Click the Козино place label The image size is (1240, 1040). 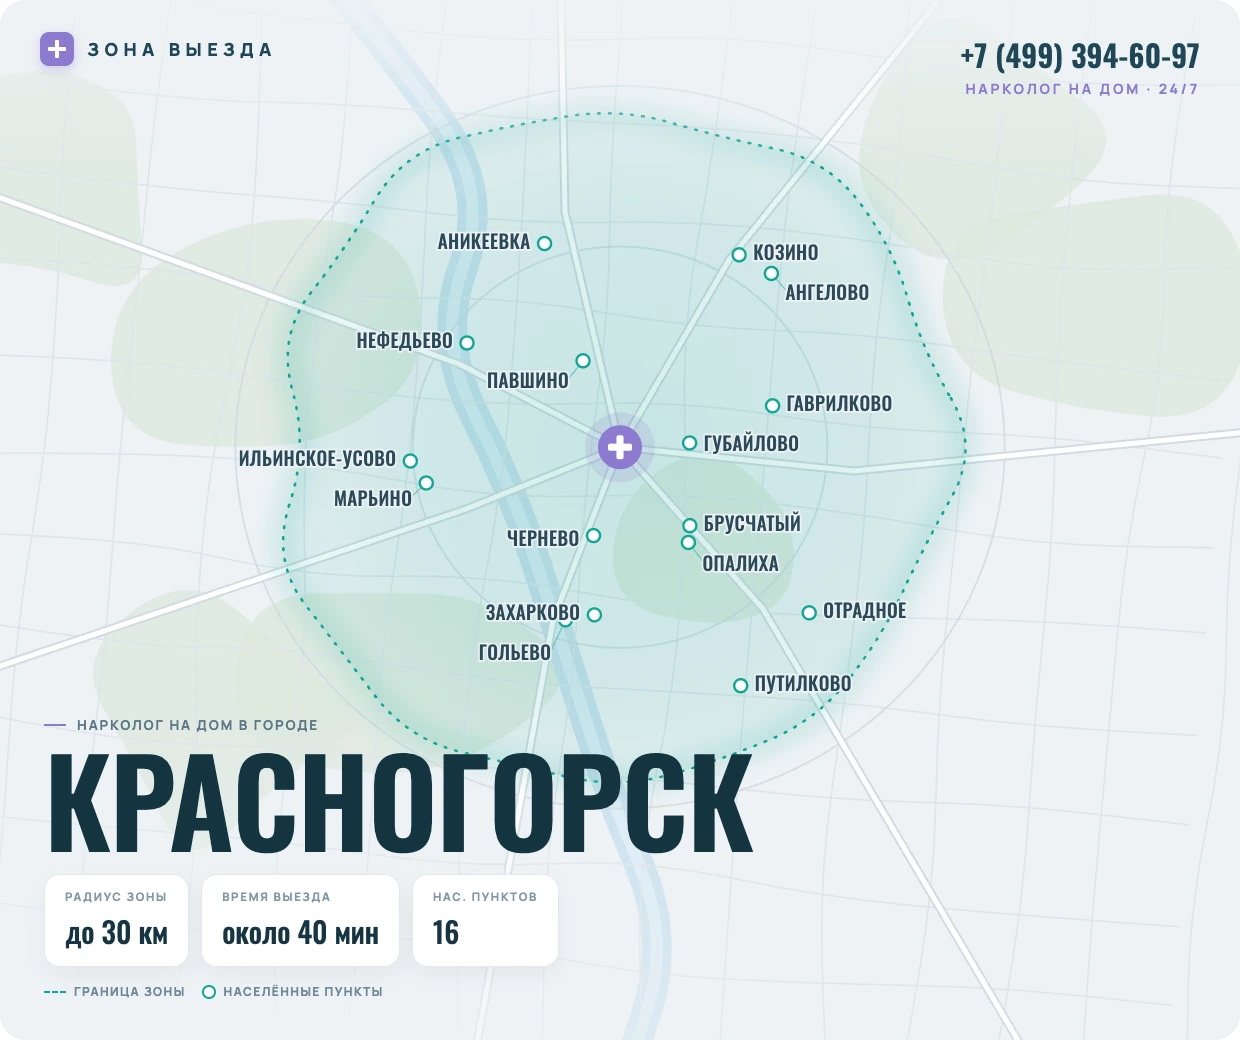pyautogui.click(x=785, y=253)
